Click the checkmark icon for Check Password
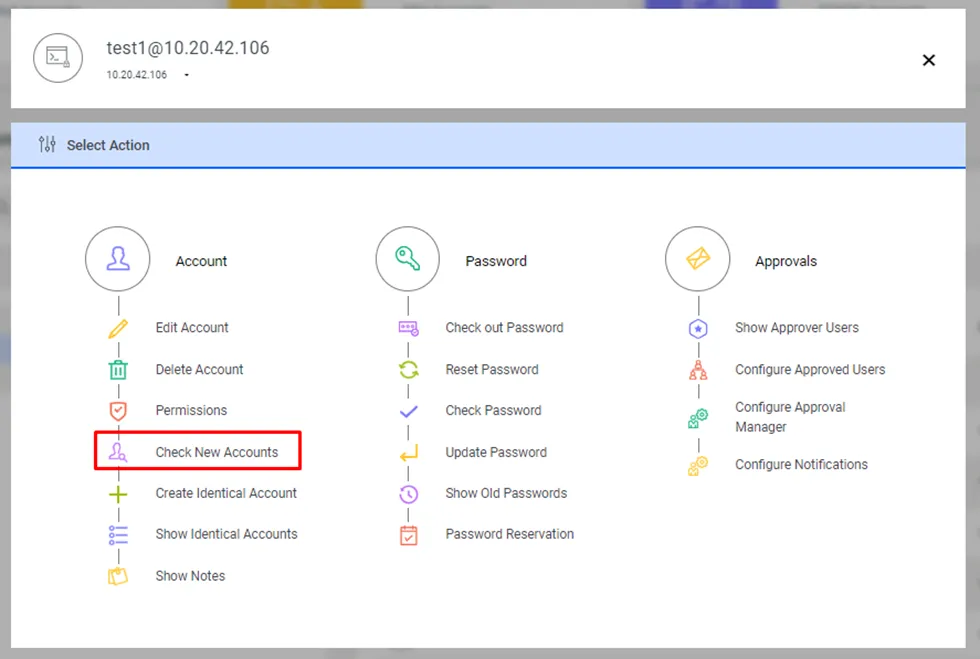This screenshot has height=659, width=980. 408,411
